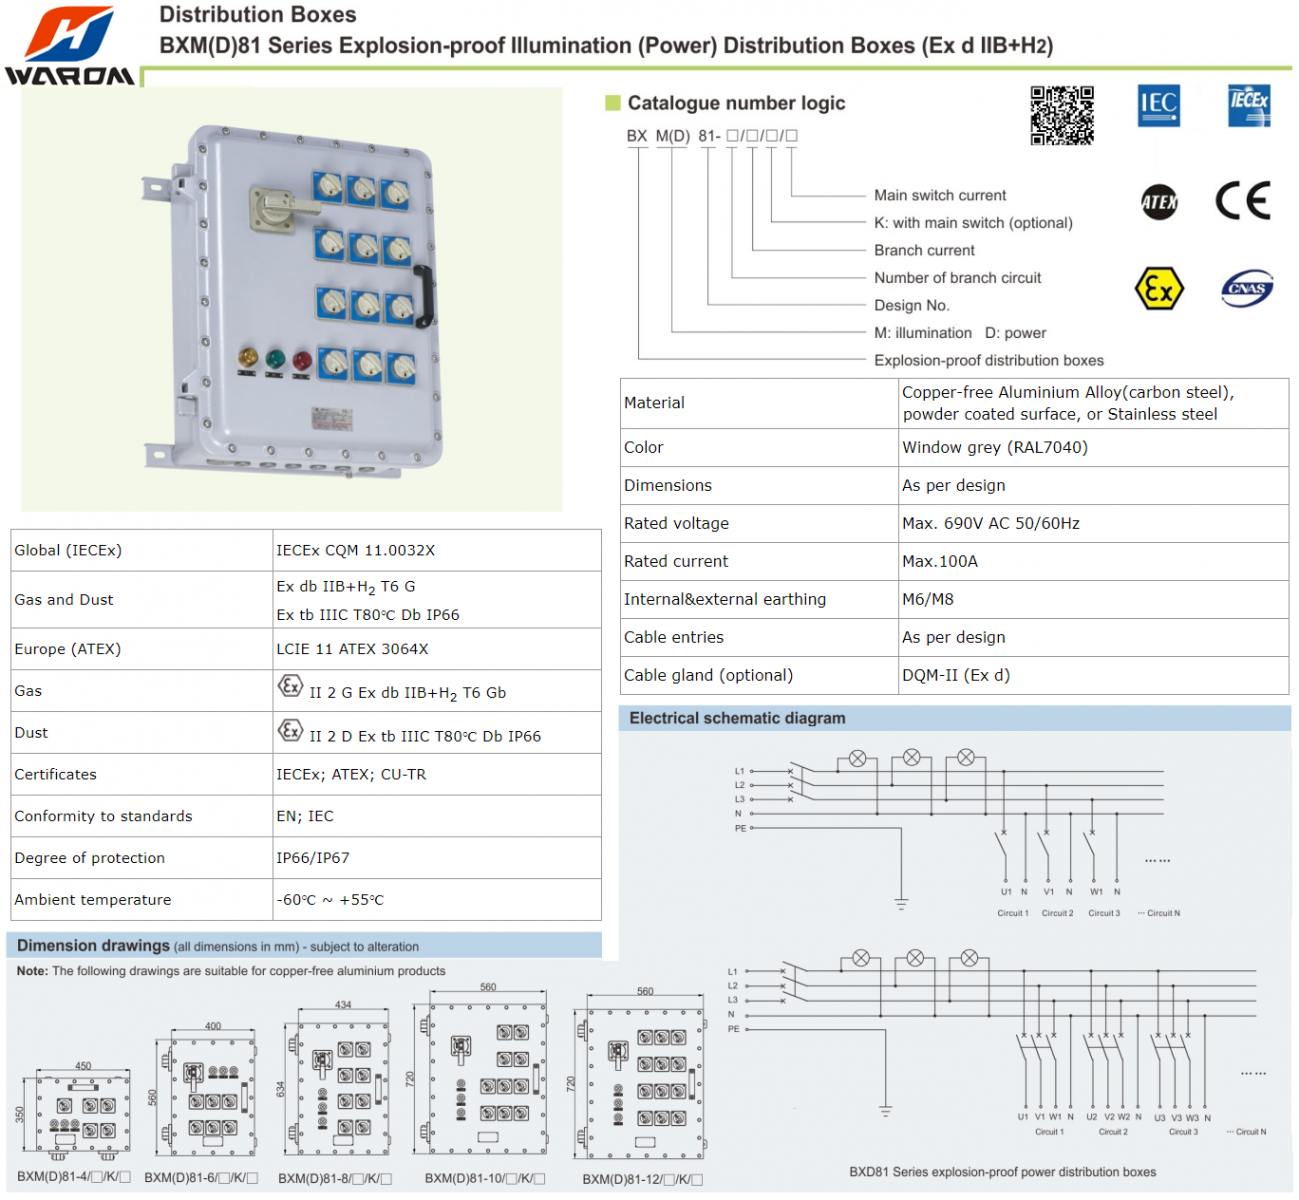The image size is (1299, 1200).
Task: Click 'BXD81 Series explosion-proof power' caption
Action: tap(1002, 1172)
